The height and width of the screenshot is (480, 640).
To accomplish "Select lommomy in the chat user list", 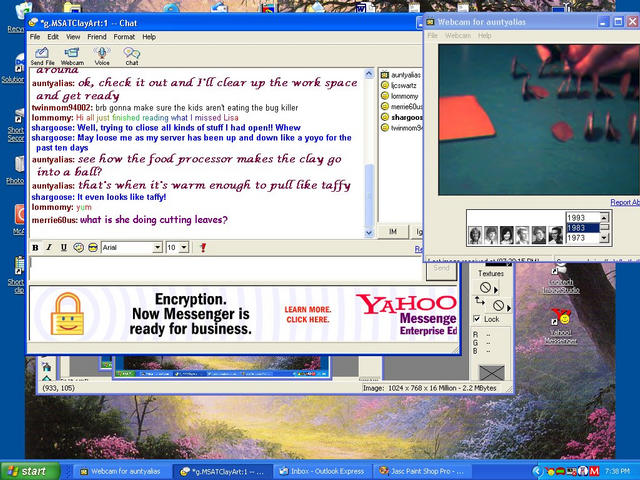I will coord(401,96).
